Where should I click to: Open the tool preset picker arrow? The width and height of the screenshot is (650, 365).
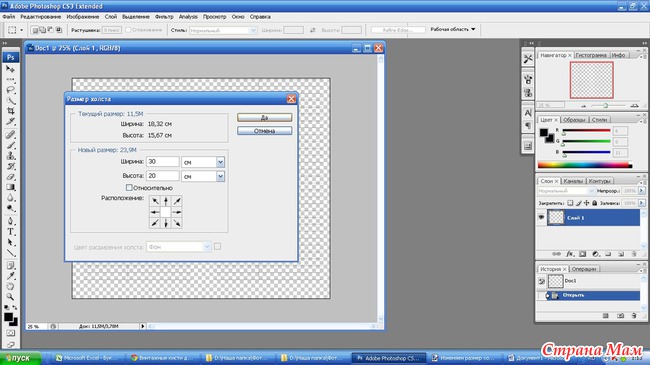coord(22,30)
